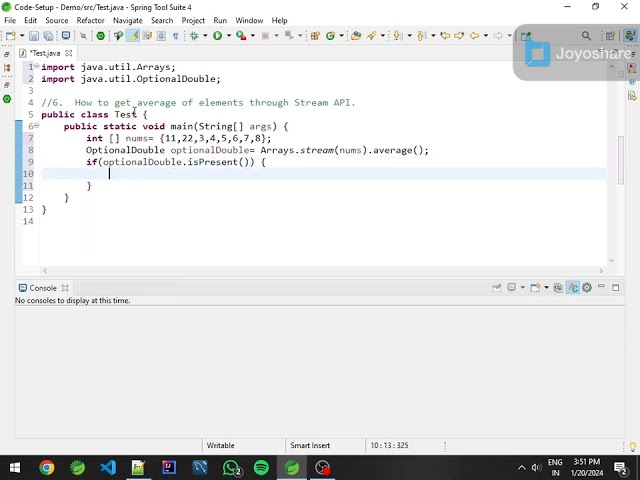The image size is (640, 480).
Task: Open Next Annotation dropdown arrow
Action: click(409, 36)
